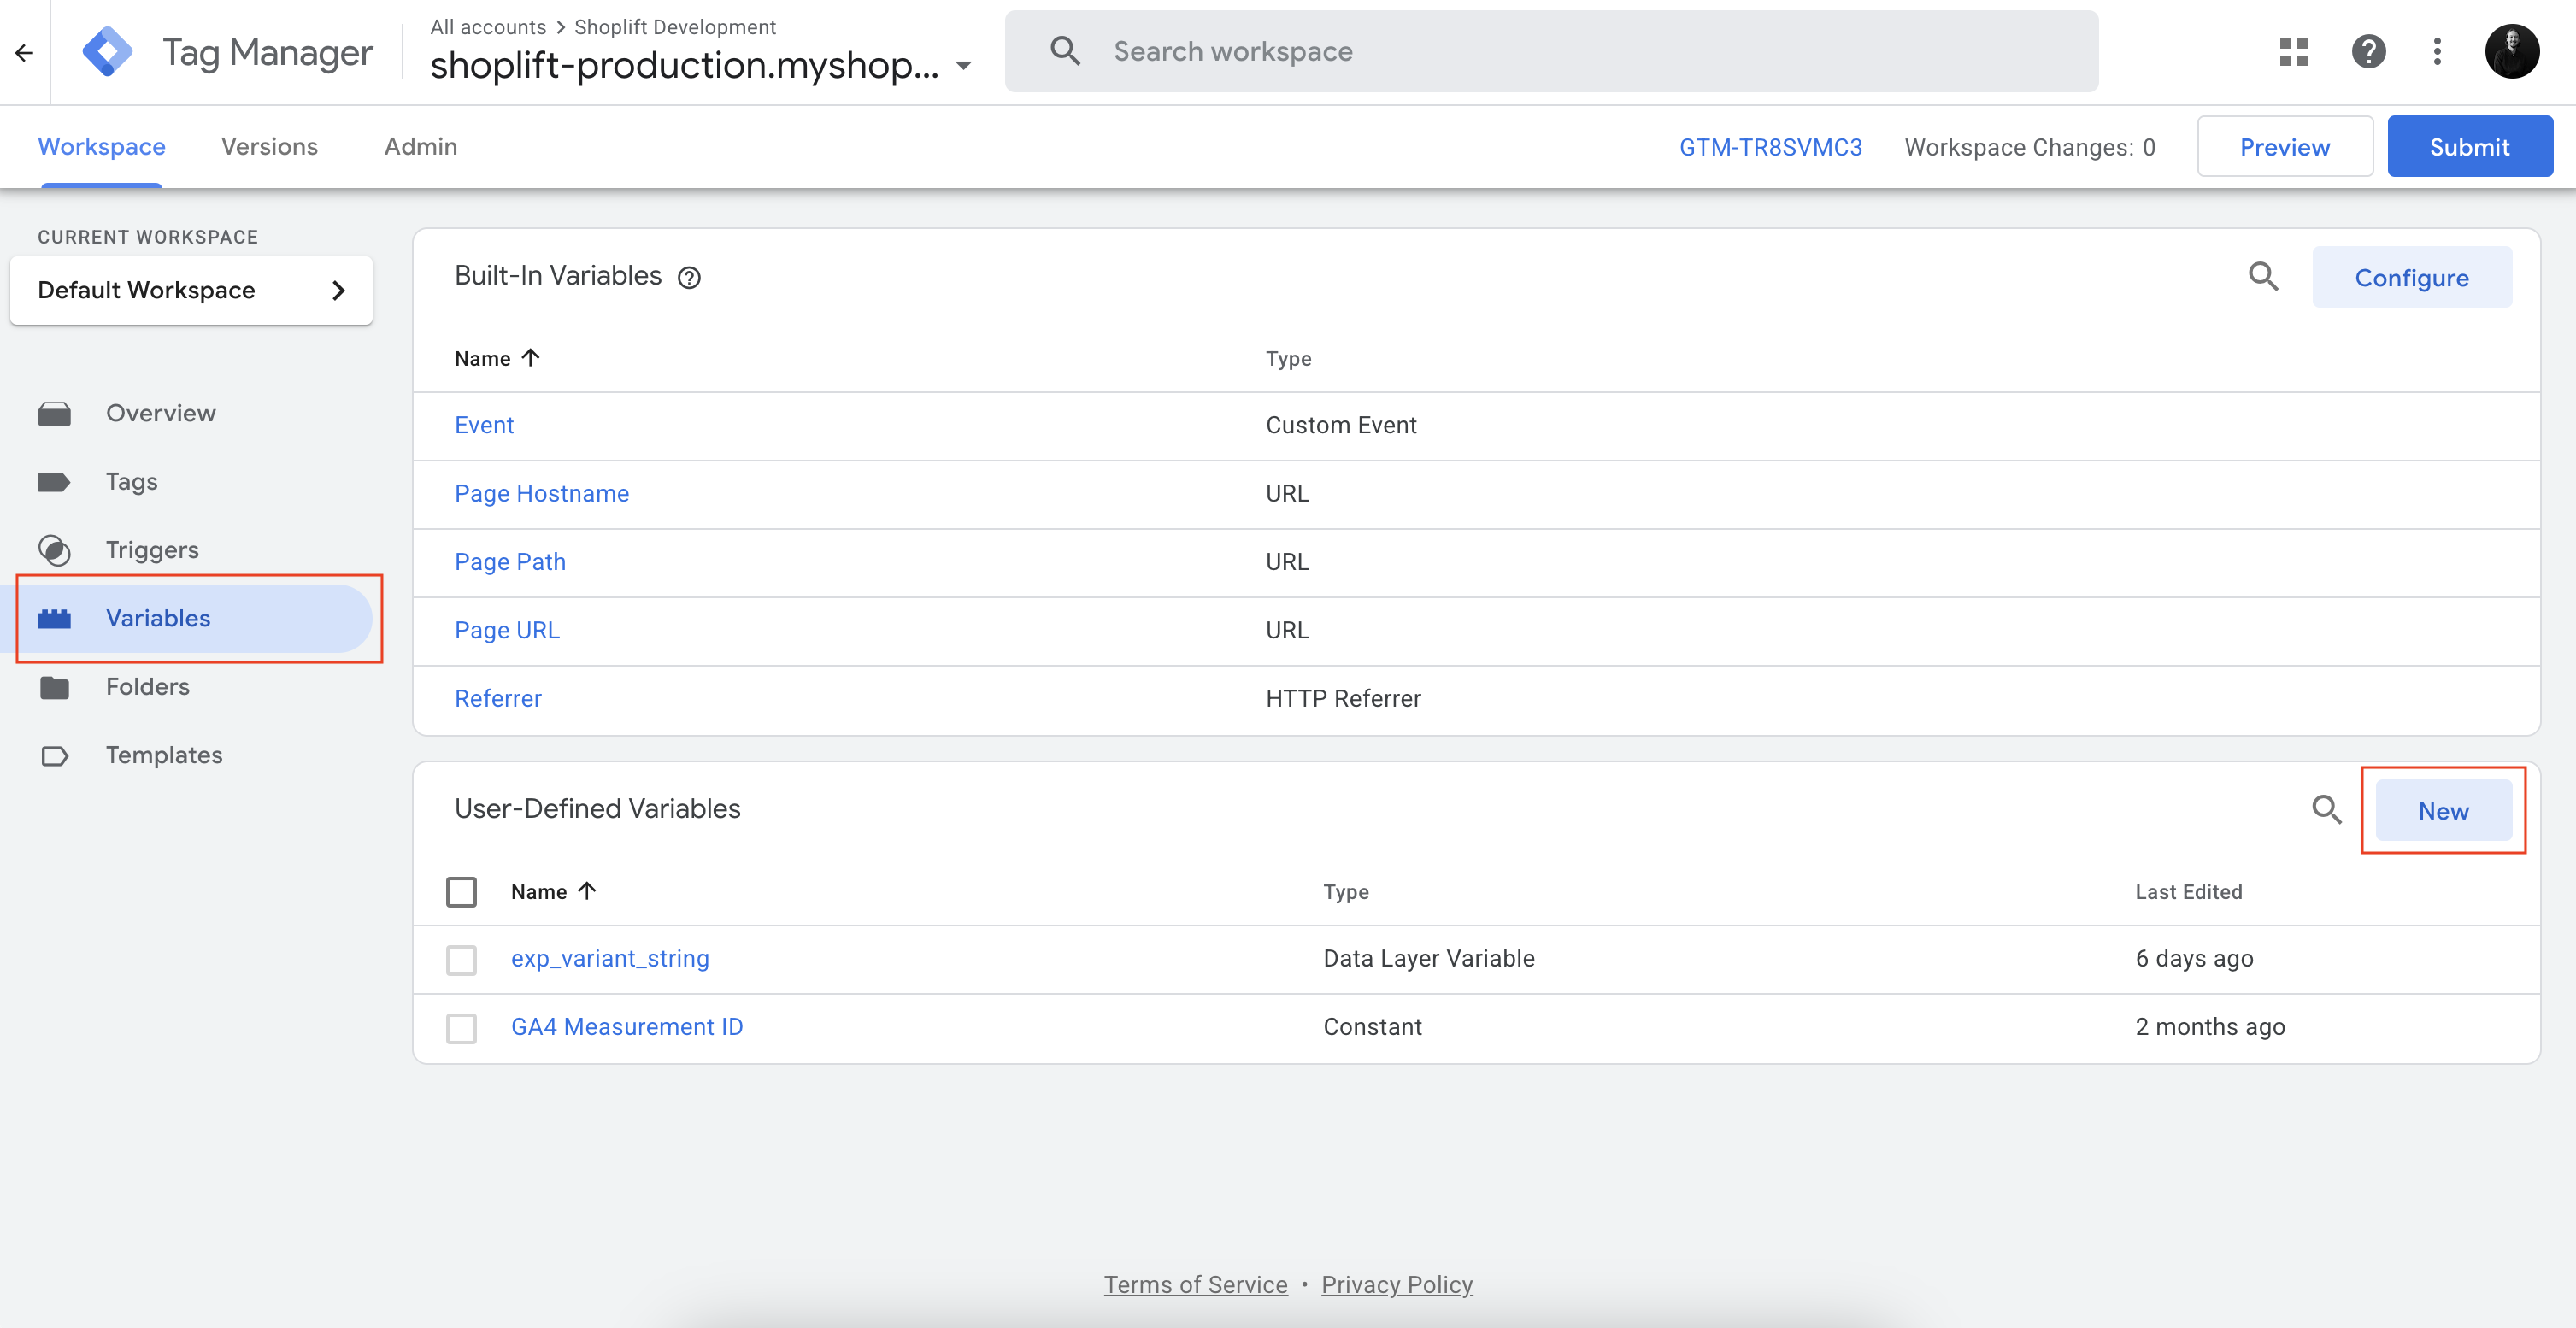The width and height of the screenshot is (2576, 1328).
Task: Sort built-in variables by Name arrow
Action: tap(531, 358)
